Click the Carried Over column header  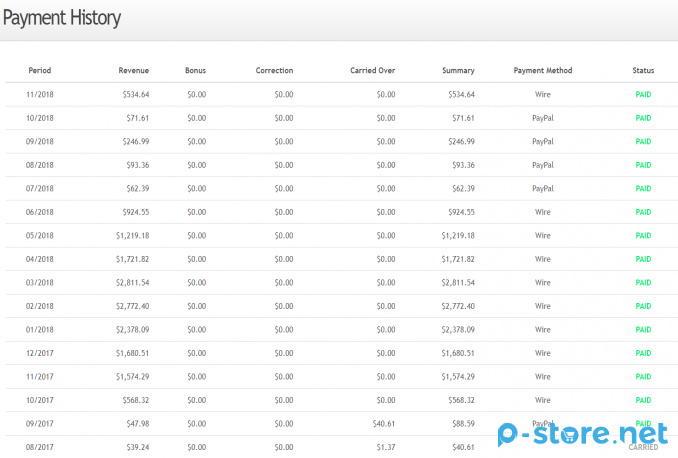[372, 71]
